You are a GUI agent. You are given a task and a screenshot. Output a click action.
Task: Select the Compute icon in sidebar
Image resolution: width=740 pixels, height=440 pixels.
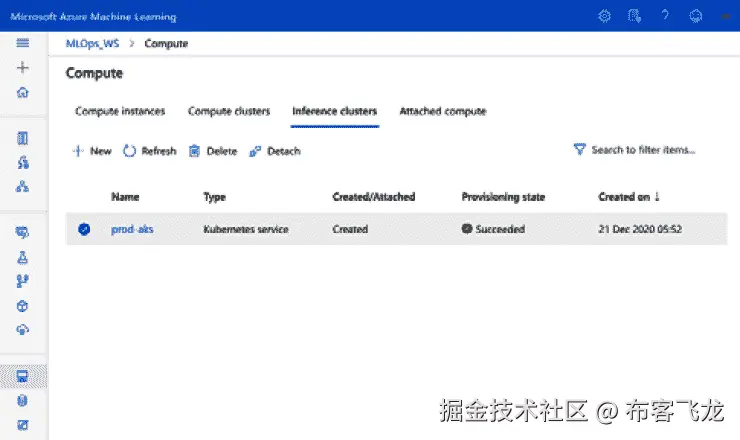click(x=23, y=376)
